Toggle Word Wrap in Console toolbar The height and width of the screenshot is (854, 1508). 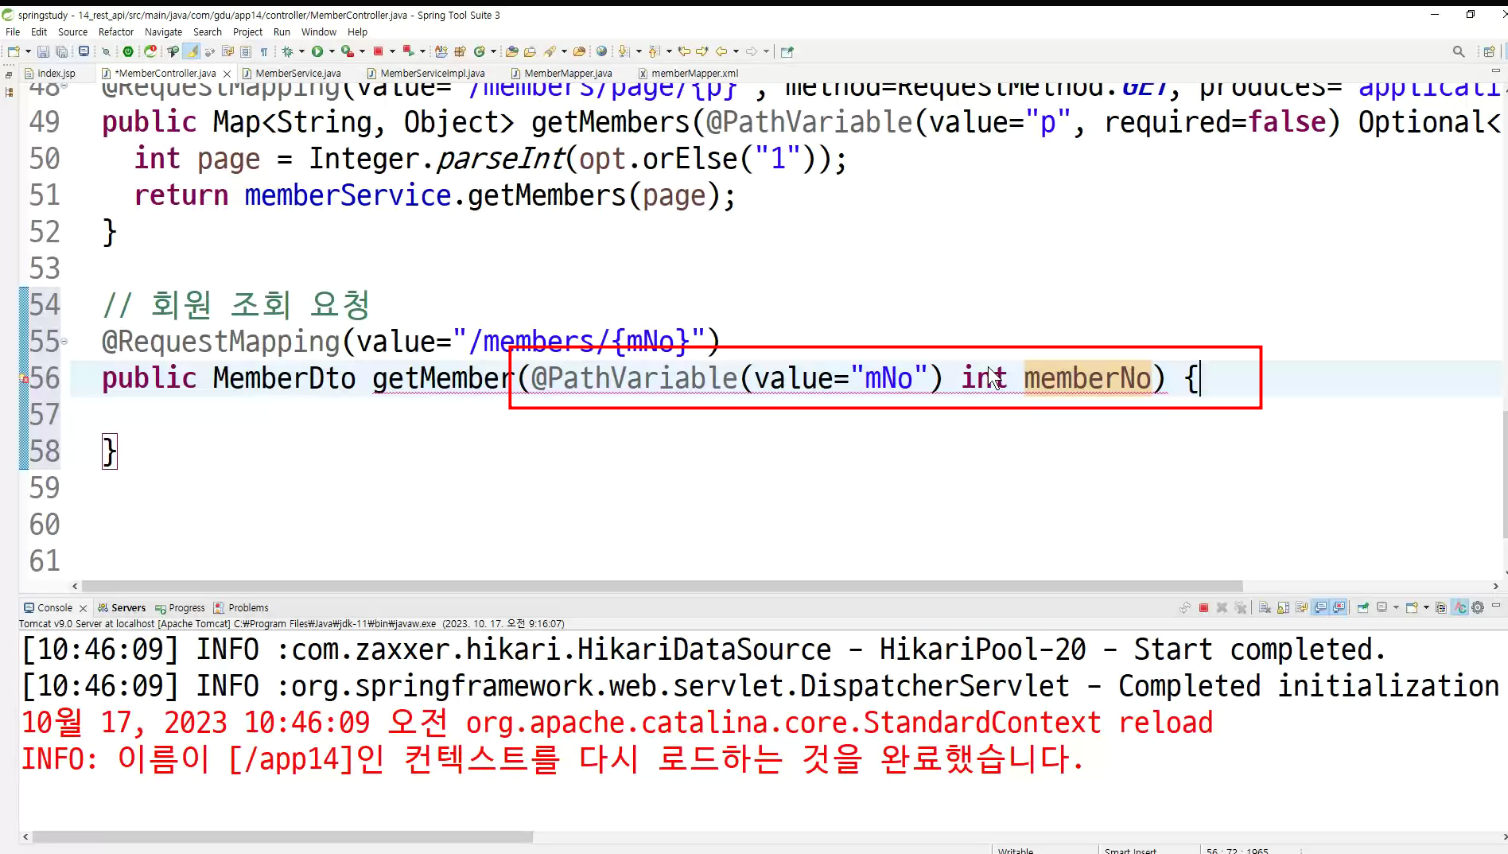tap(1302, 608)
